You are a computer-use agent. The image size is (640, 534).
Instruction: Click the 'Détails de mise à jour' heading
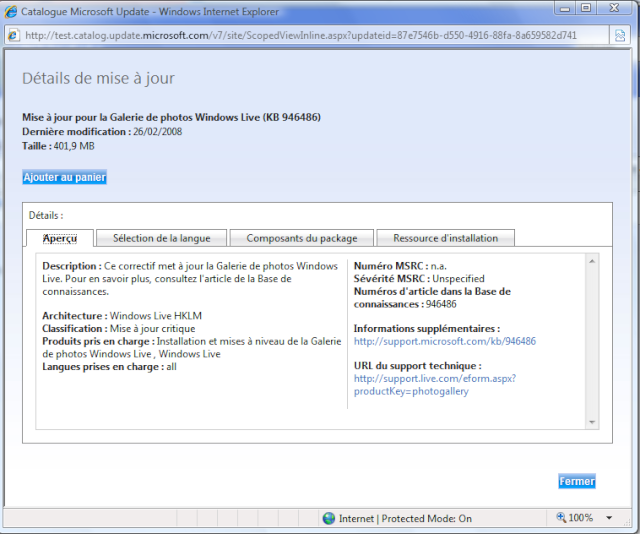tap(98, 78)
